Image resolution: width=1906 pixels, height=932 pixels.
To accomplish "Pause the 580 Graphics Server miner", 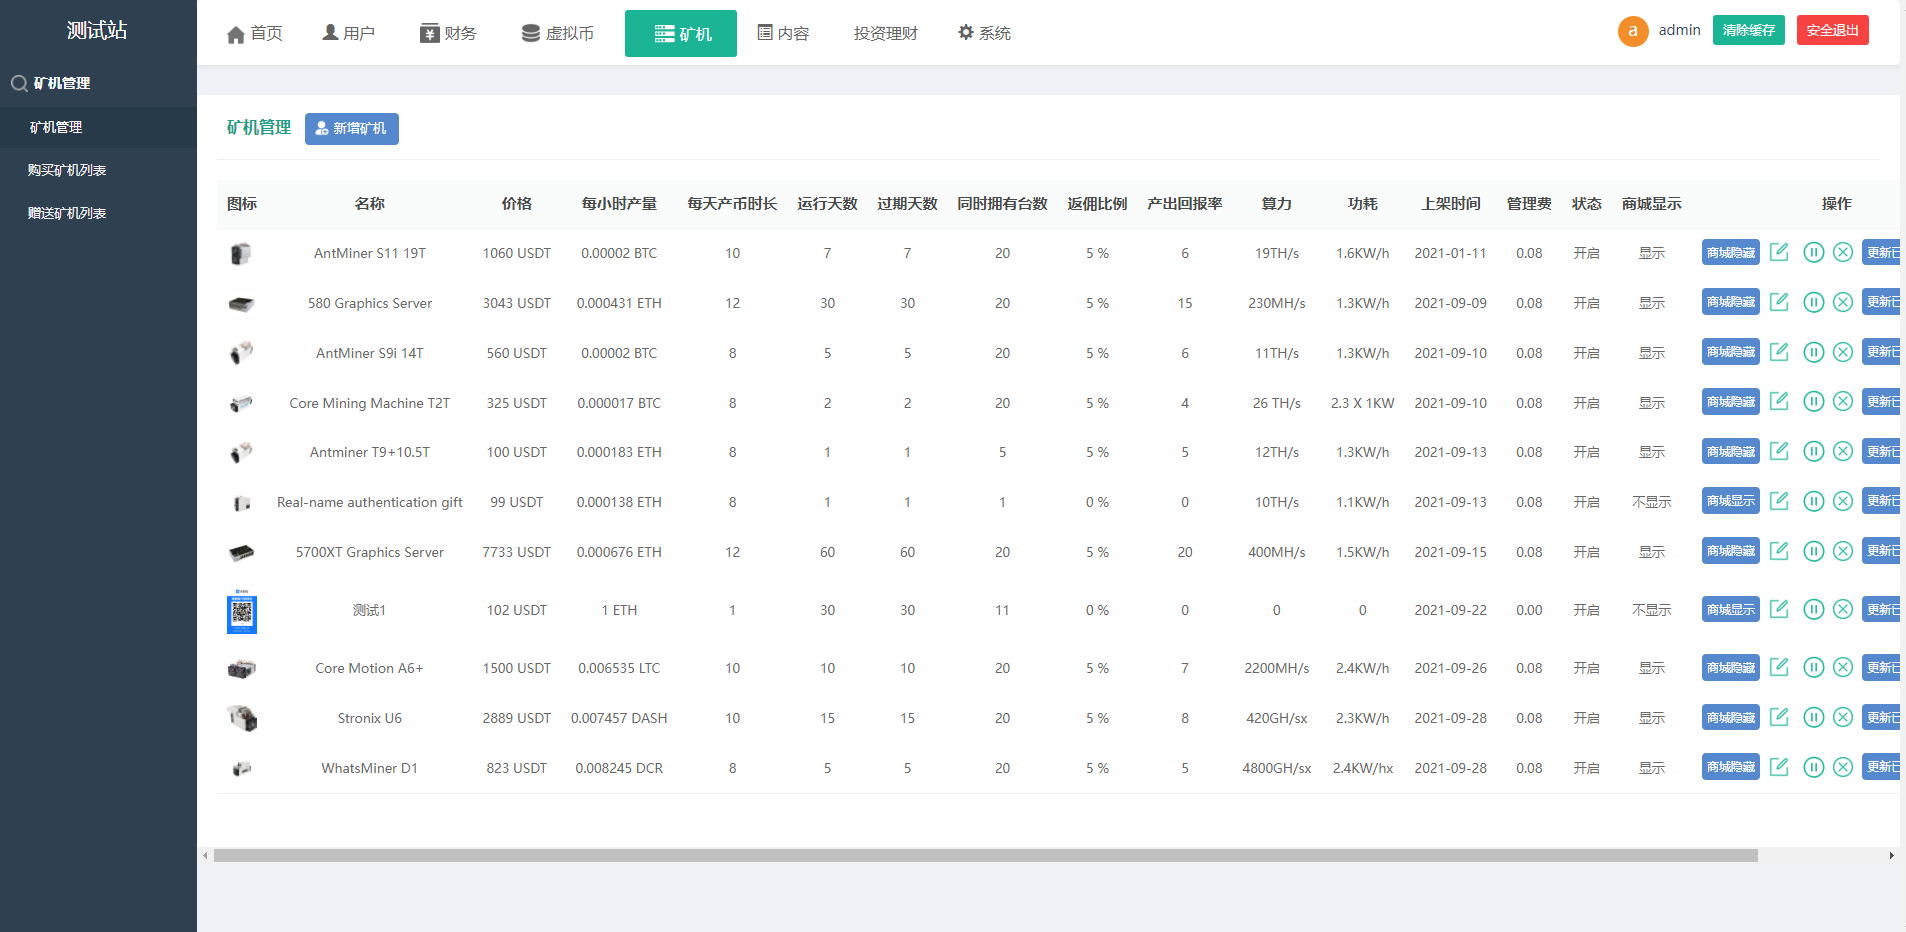I will point(1814,302).
